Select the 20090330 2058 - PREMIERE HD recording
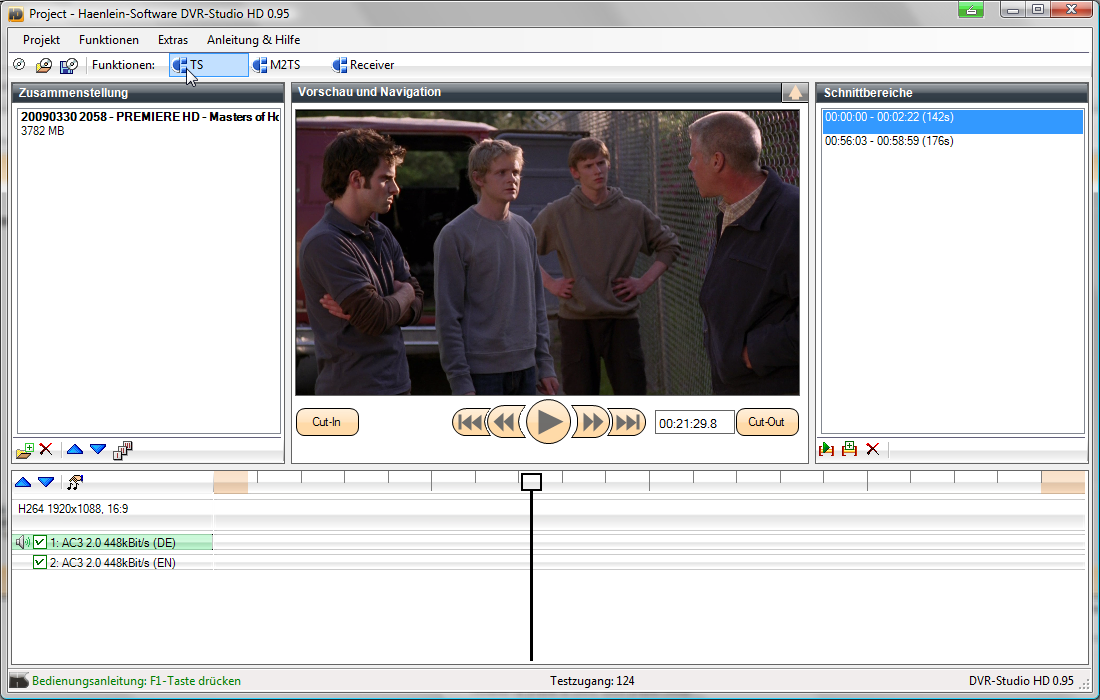1100x700 pixels. point(149,123)
